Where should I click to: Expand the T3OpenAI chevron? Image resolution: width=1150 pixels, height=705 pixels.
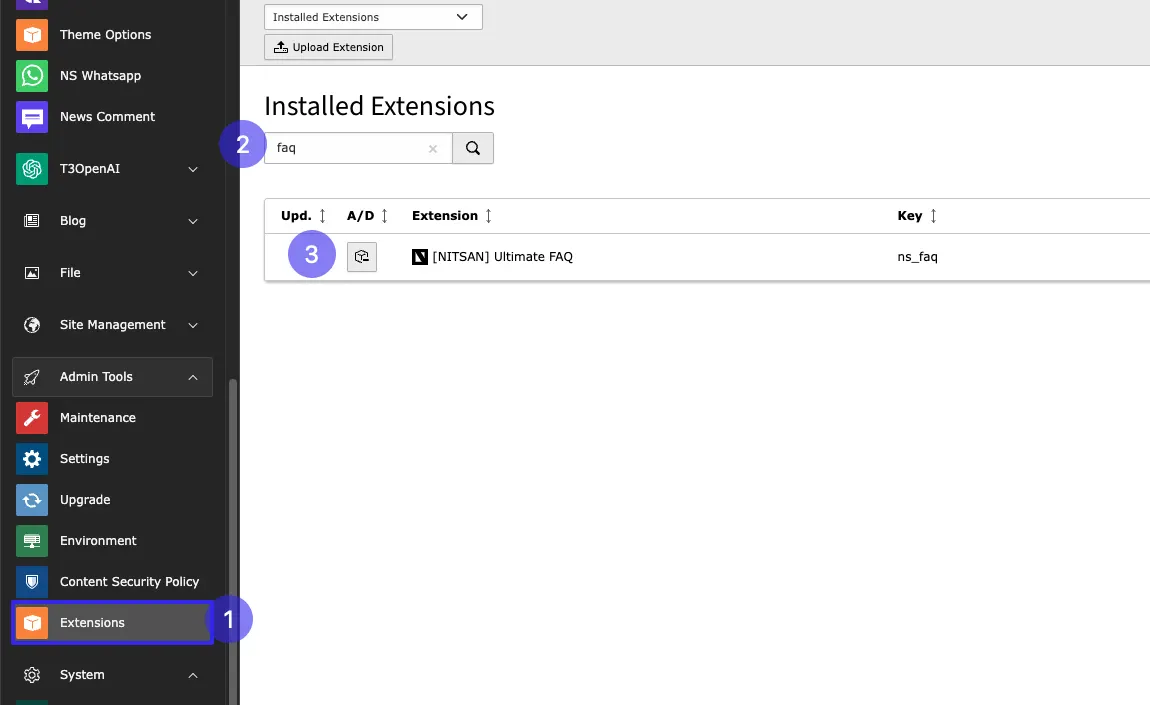point(193,169)
